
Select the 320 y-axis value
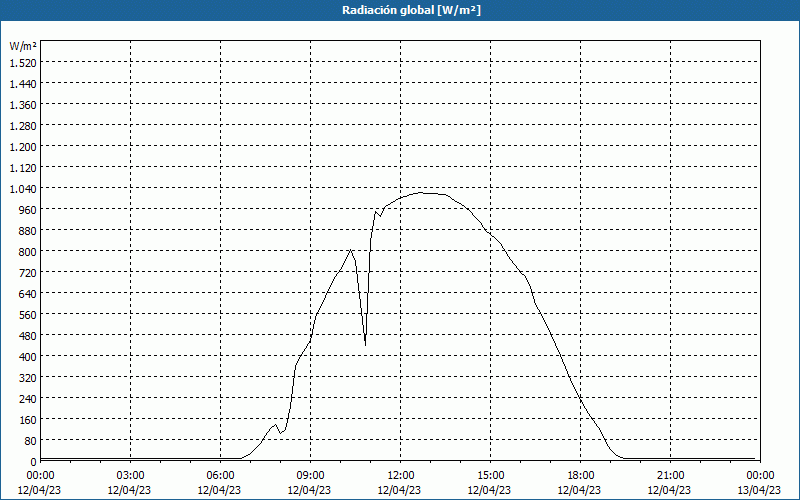tap(28, 378)
